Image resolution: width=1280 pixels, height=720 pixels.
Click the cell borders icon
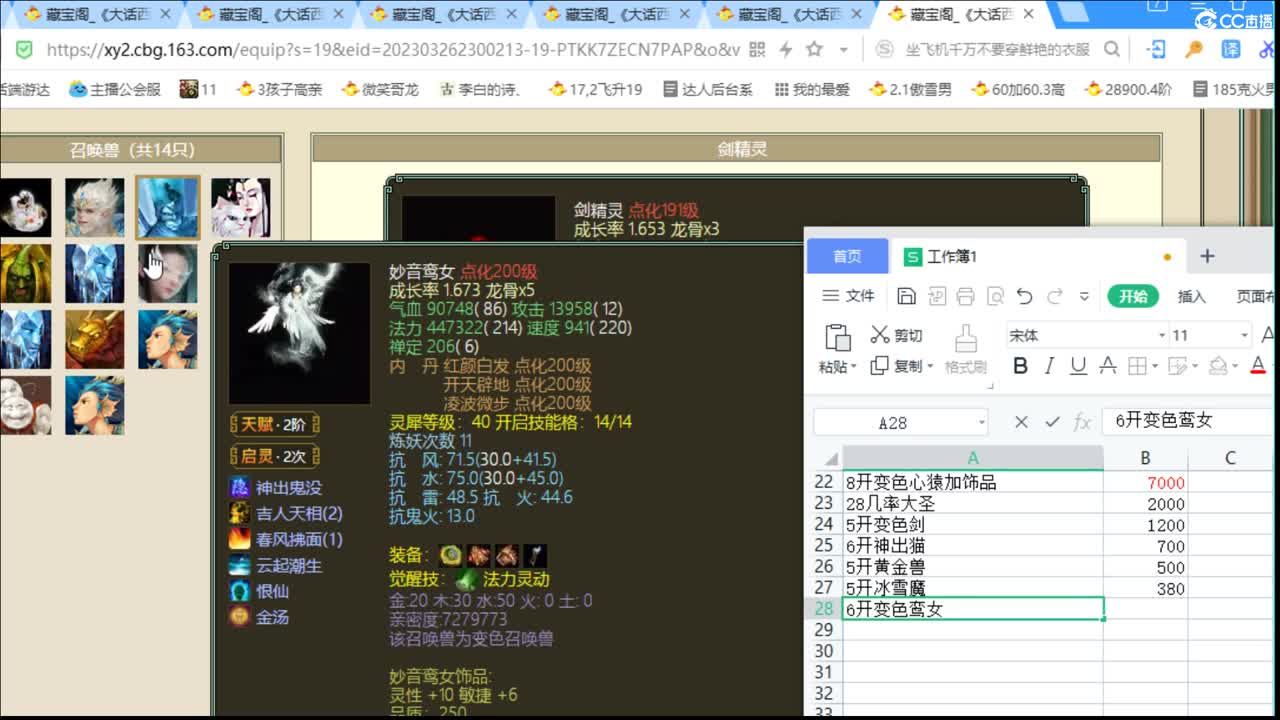[1138, 366]
